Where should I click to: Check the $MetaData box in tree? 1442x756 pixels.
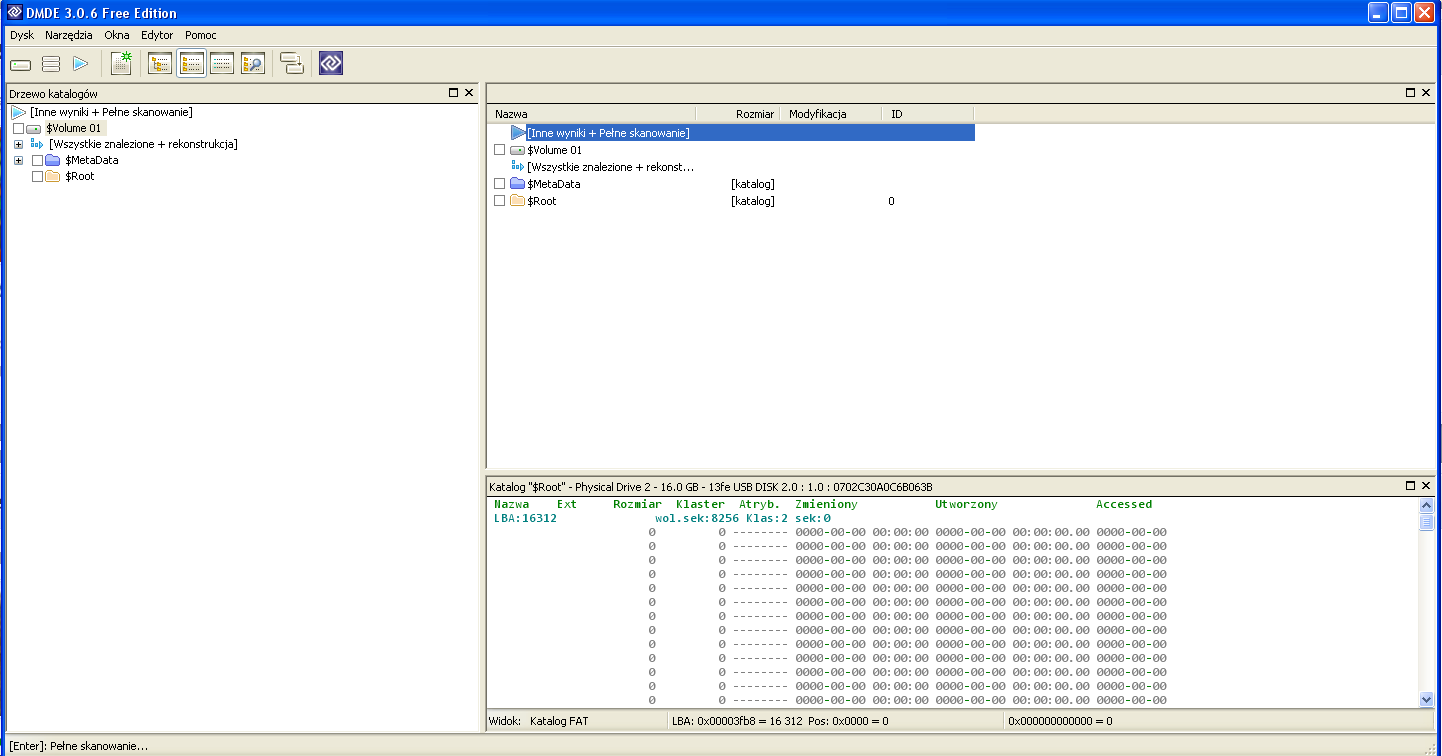coord(38,160)
